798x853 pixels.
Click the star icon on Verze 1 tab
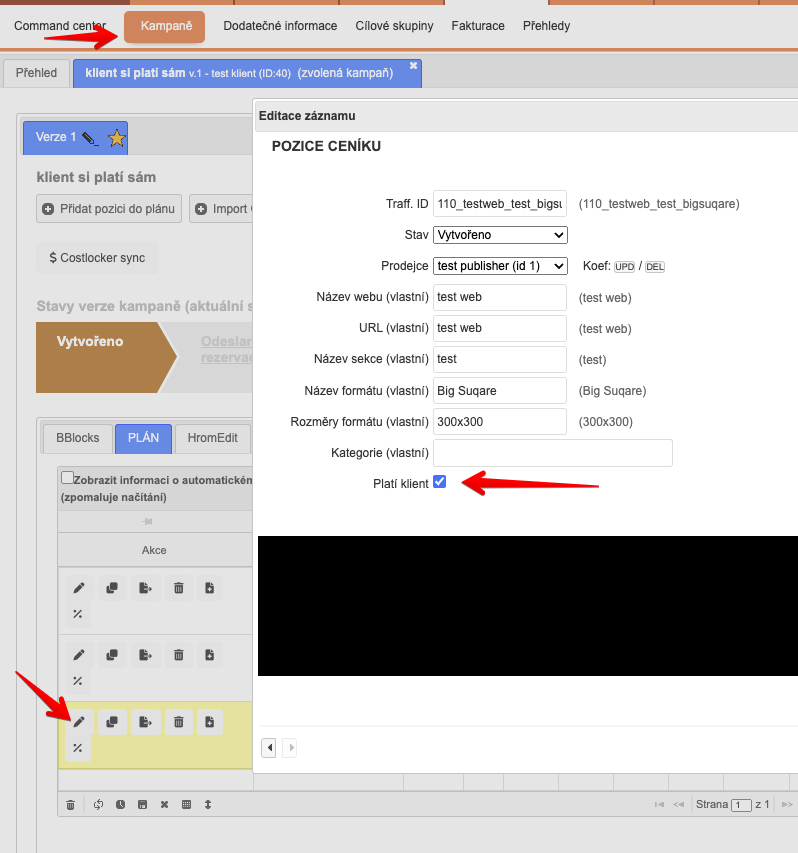[117, 138]
